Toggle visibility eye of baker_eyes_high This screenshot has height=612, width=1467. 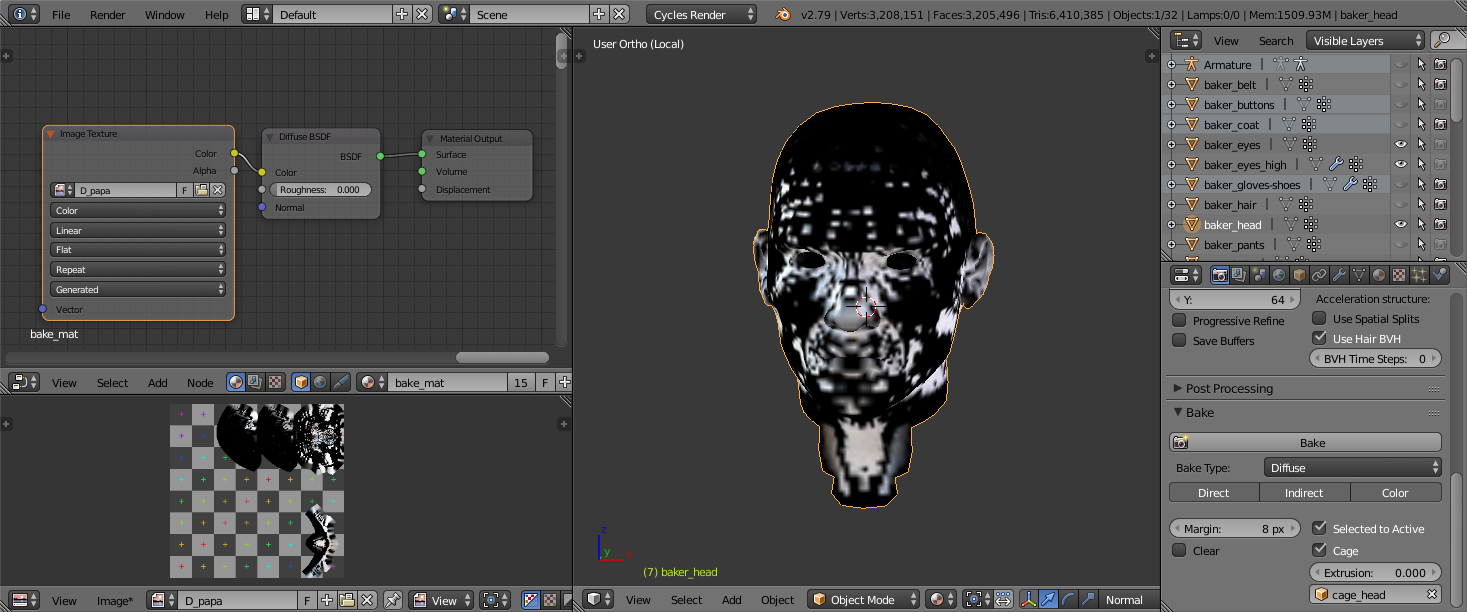pyautogui.click(x=1401, y=165)
